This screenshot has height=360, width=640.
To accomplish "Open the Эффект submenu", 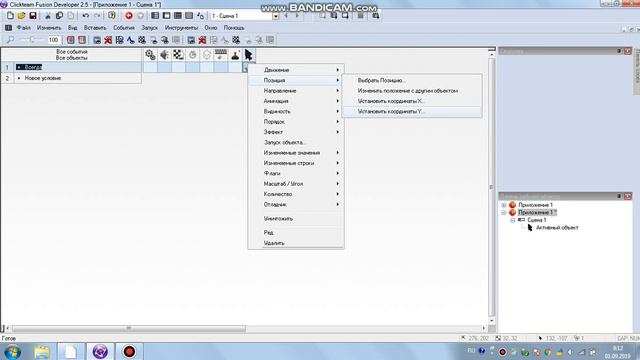I will [x=296, y=132].
